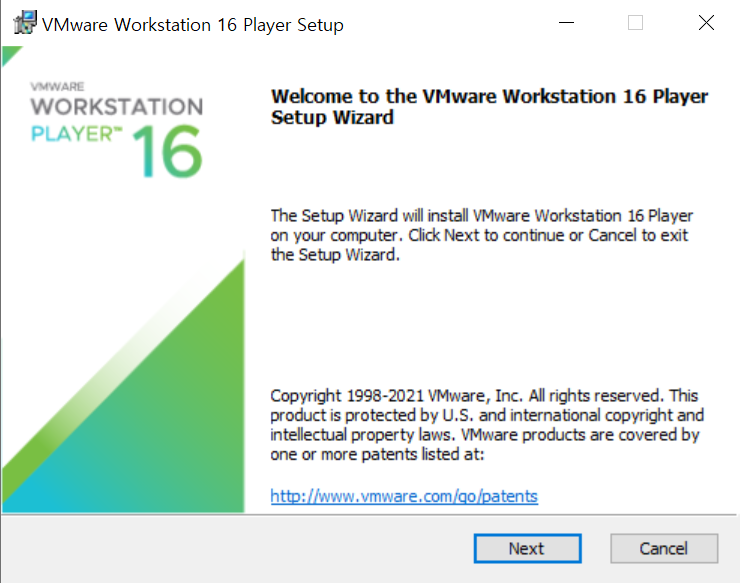Click the disabled maximize button
The image size is (740, 583).
pos(635,23)
